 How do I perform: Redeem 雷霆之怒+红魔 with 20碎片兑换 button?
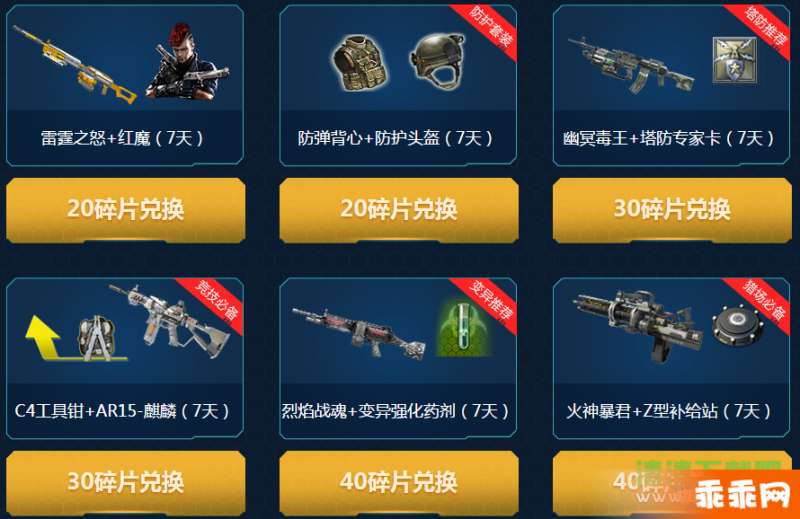coord(126,209)
